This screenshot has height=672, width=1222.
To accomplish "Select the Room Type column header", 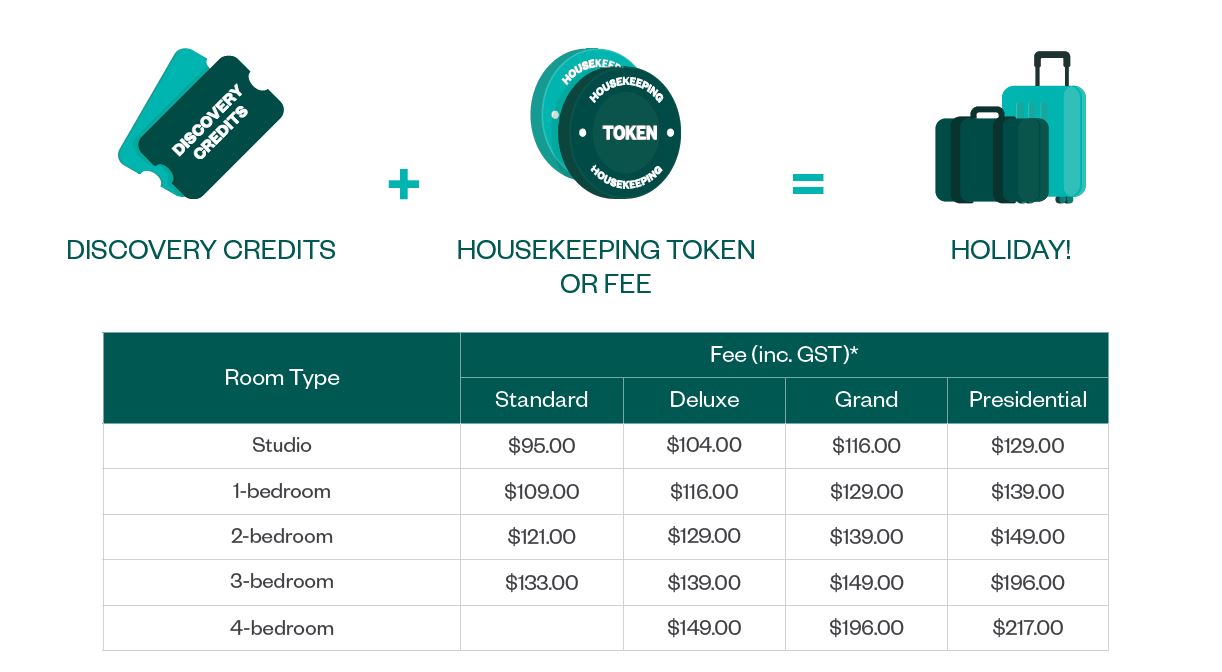I will [x=282, y=378].
